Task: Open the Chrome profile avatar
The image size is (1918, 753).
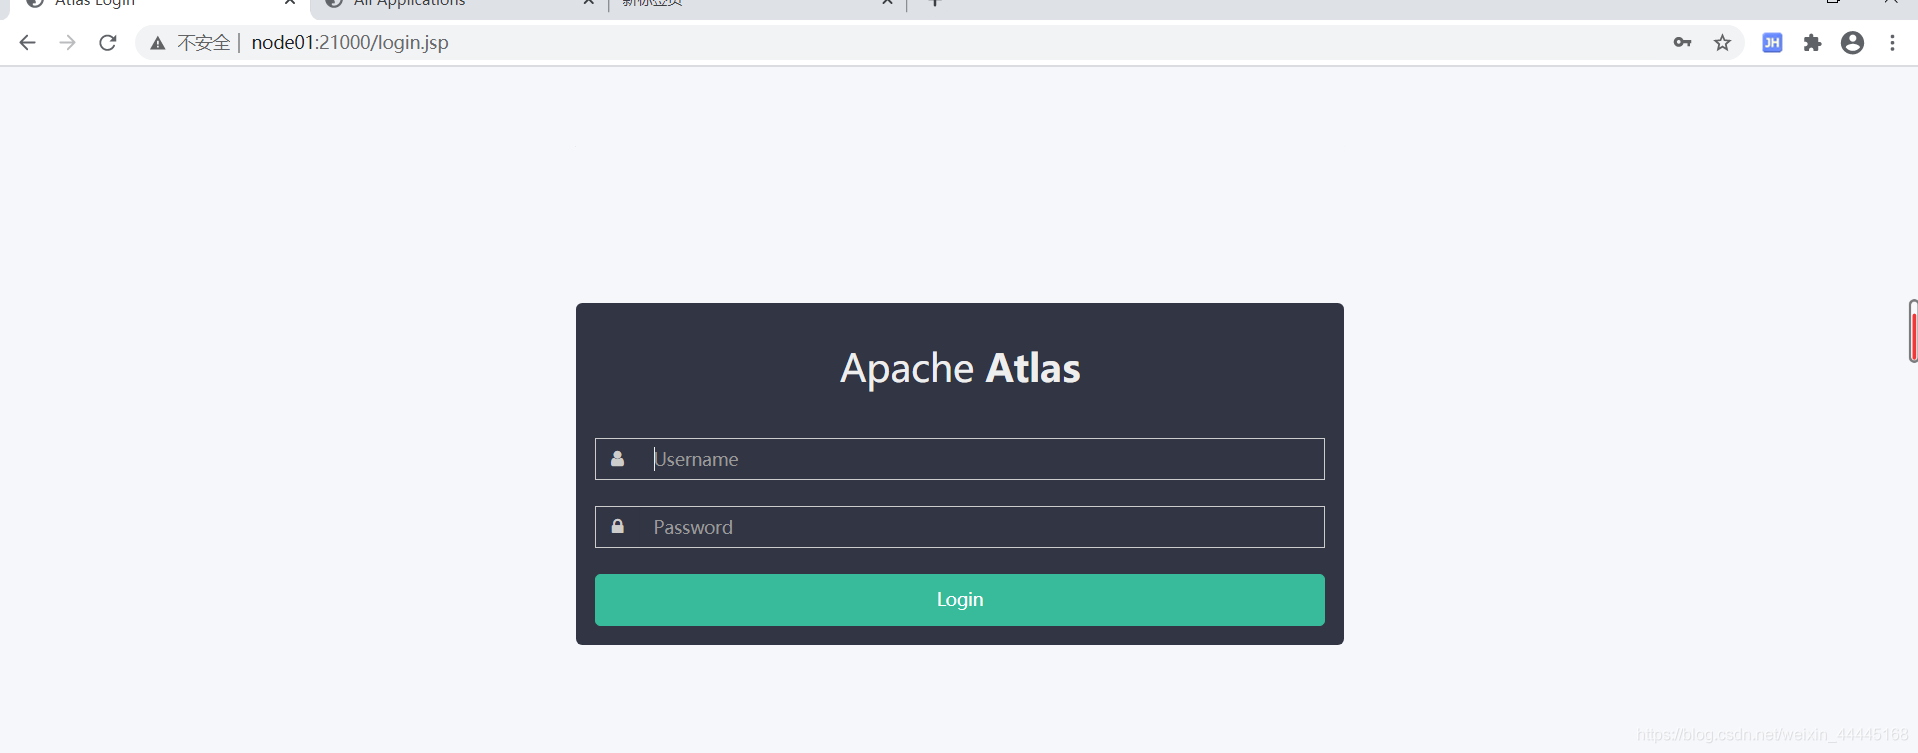Action: click(1852, 43)
